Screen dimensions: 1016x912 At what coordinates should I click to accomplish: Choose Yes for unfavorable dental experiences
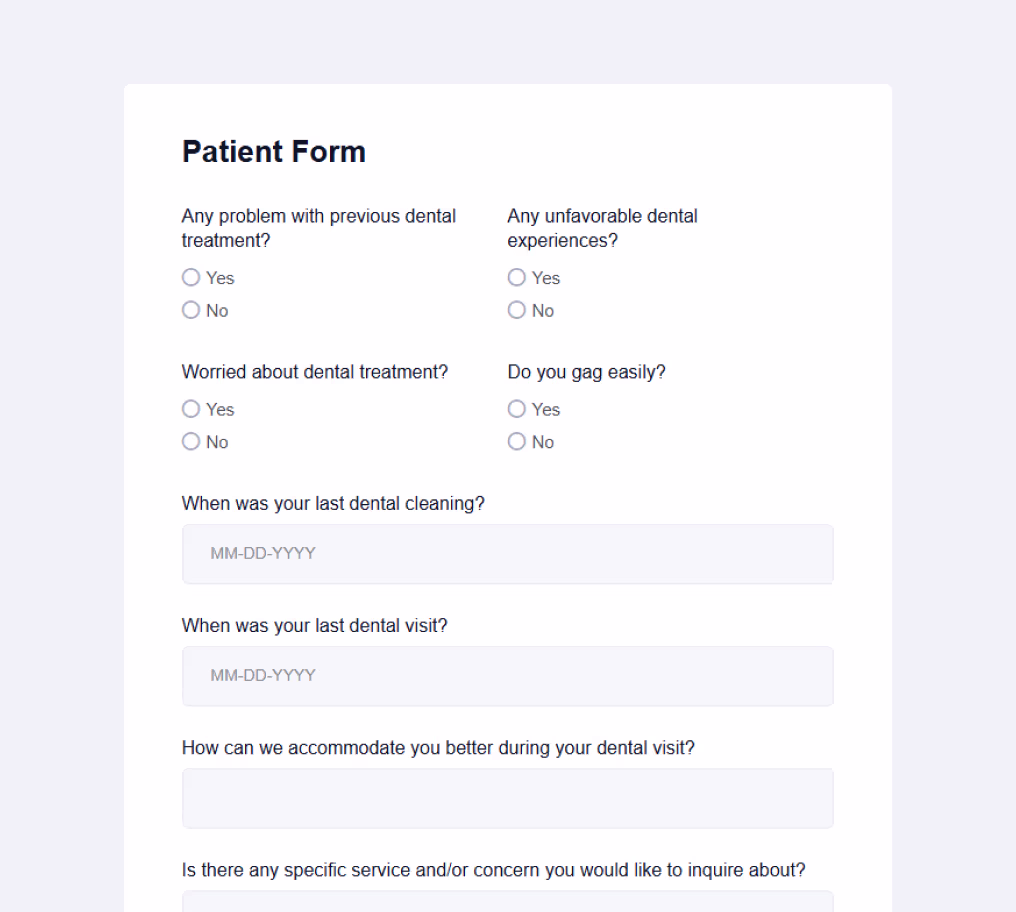(x=516, y=277)
